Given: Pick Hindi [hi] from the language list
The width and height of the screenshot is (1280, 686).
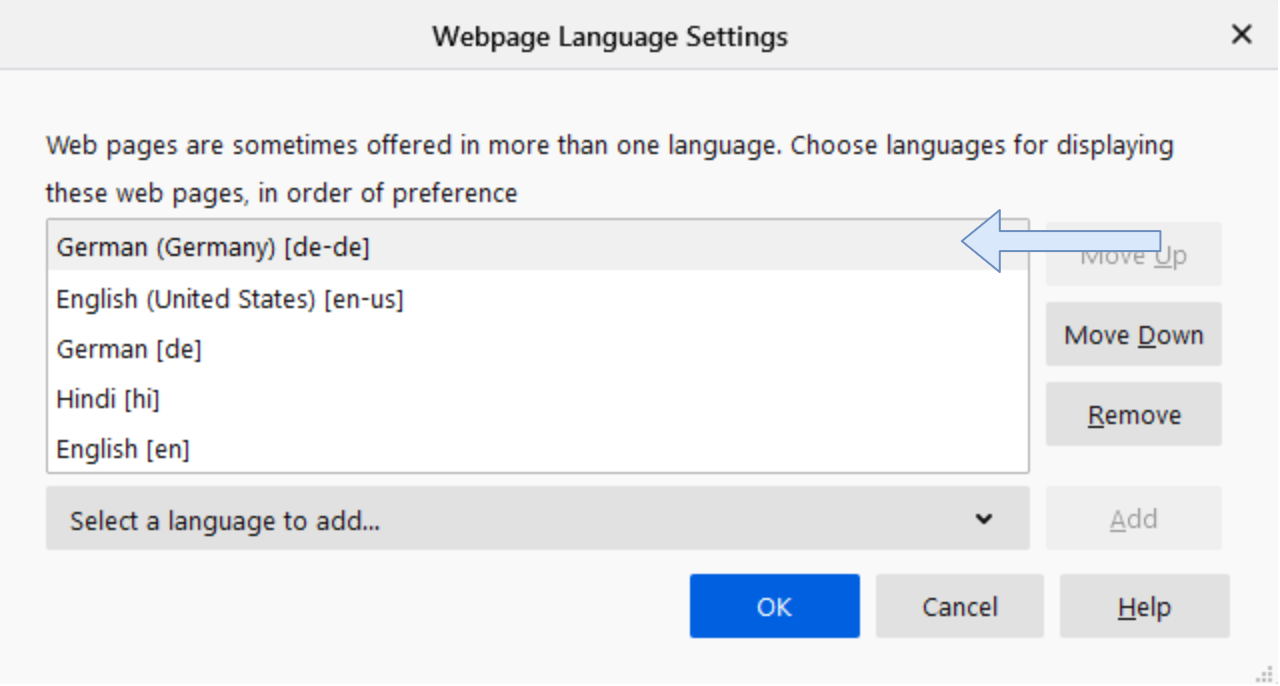Looking at the screenshot, I should click(x=108, y=399).
